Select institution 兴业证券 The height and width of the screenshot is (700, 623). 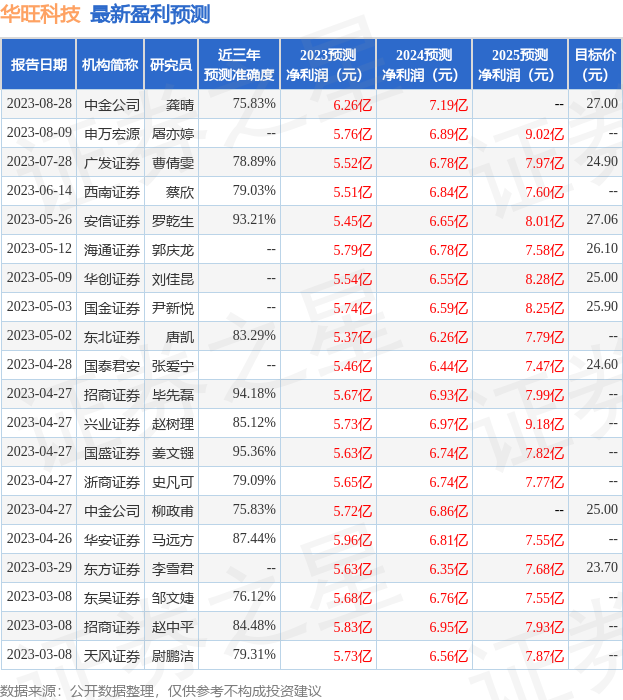112,424
